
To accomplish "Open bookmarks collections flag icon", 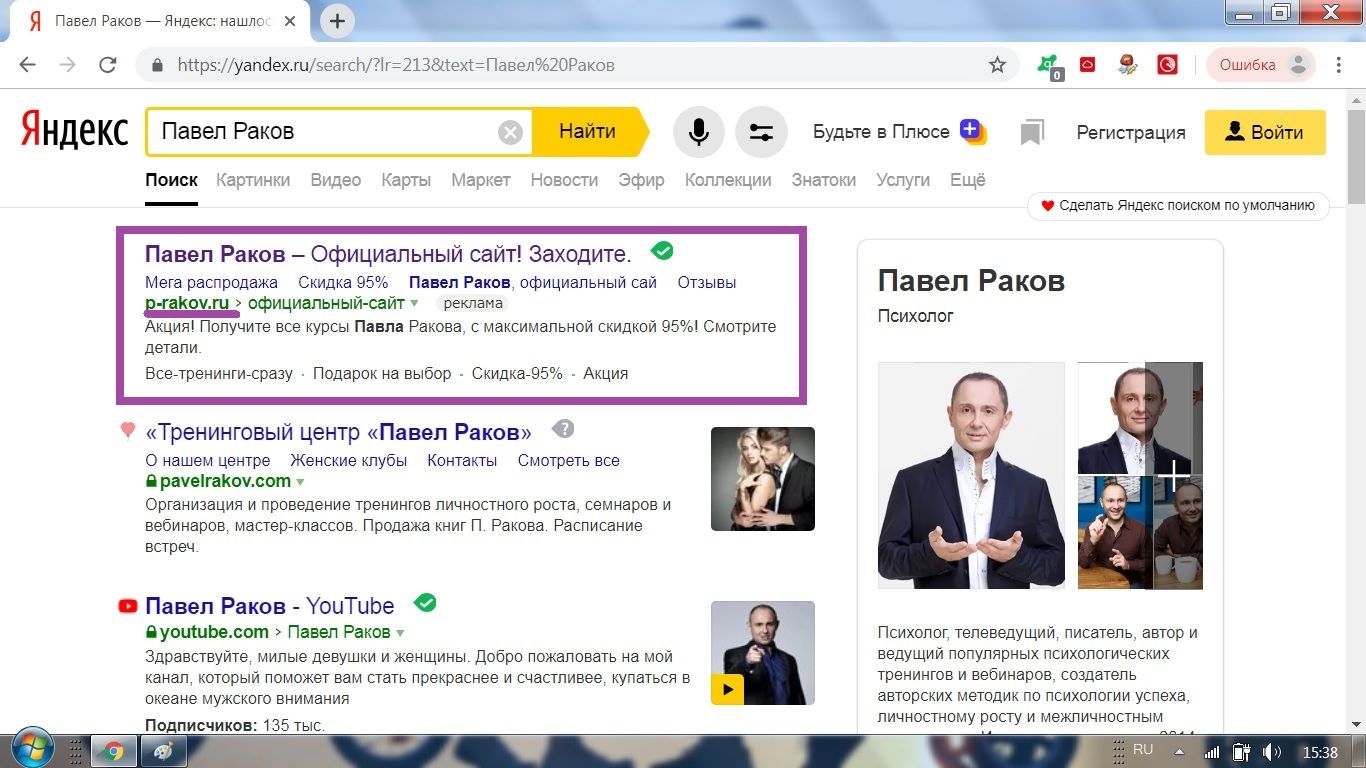I will click(x=1032, y=132).
